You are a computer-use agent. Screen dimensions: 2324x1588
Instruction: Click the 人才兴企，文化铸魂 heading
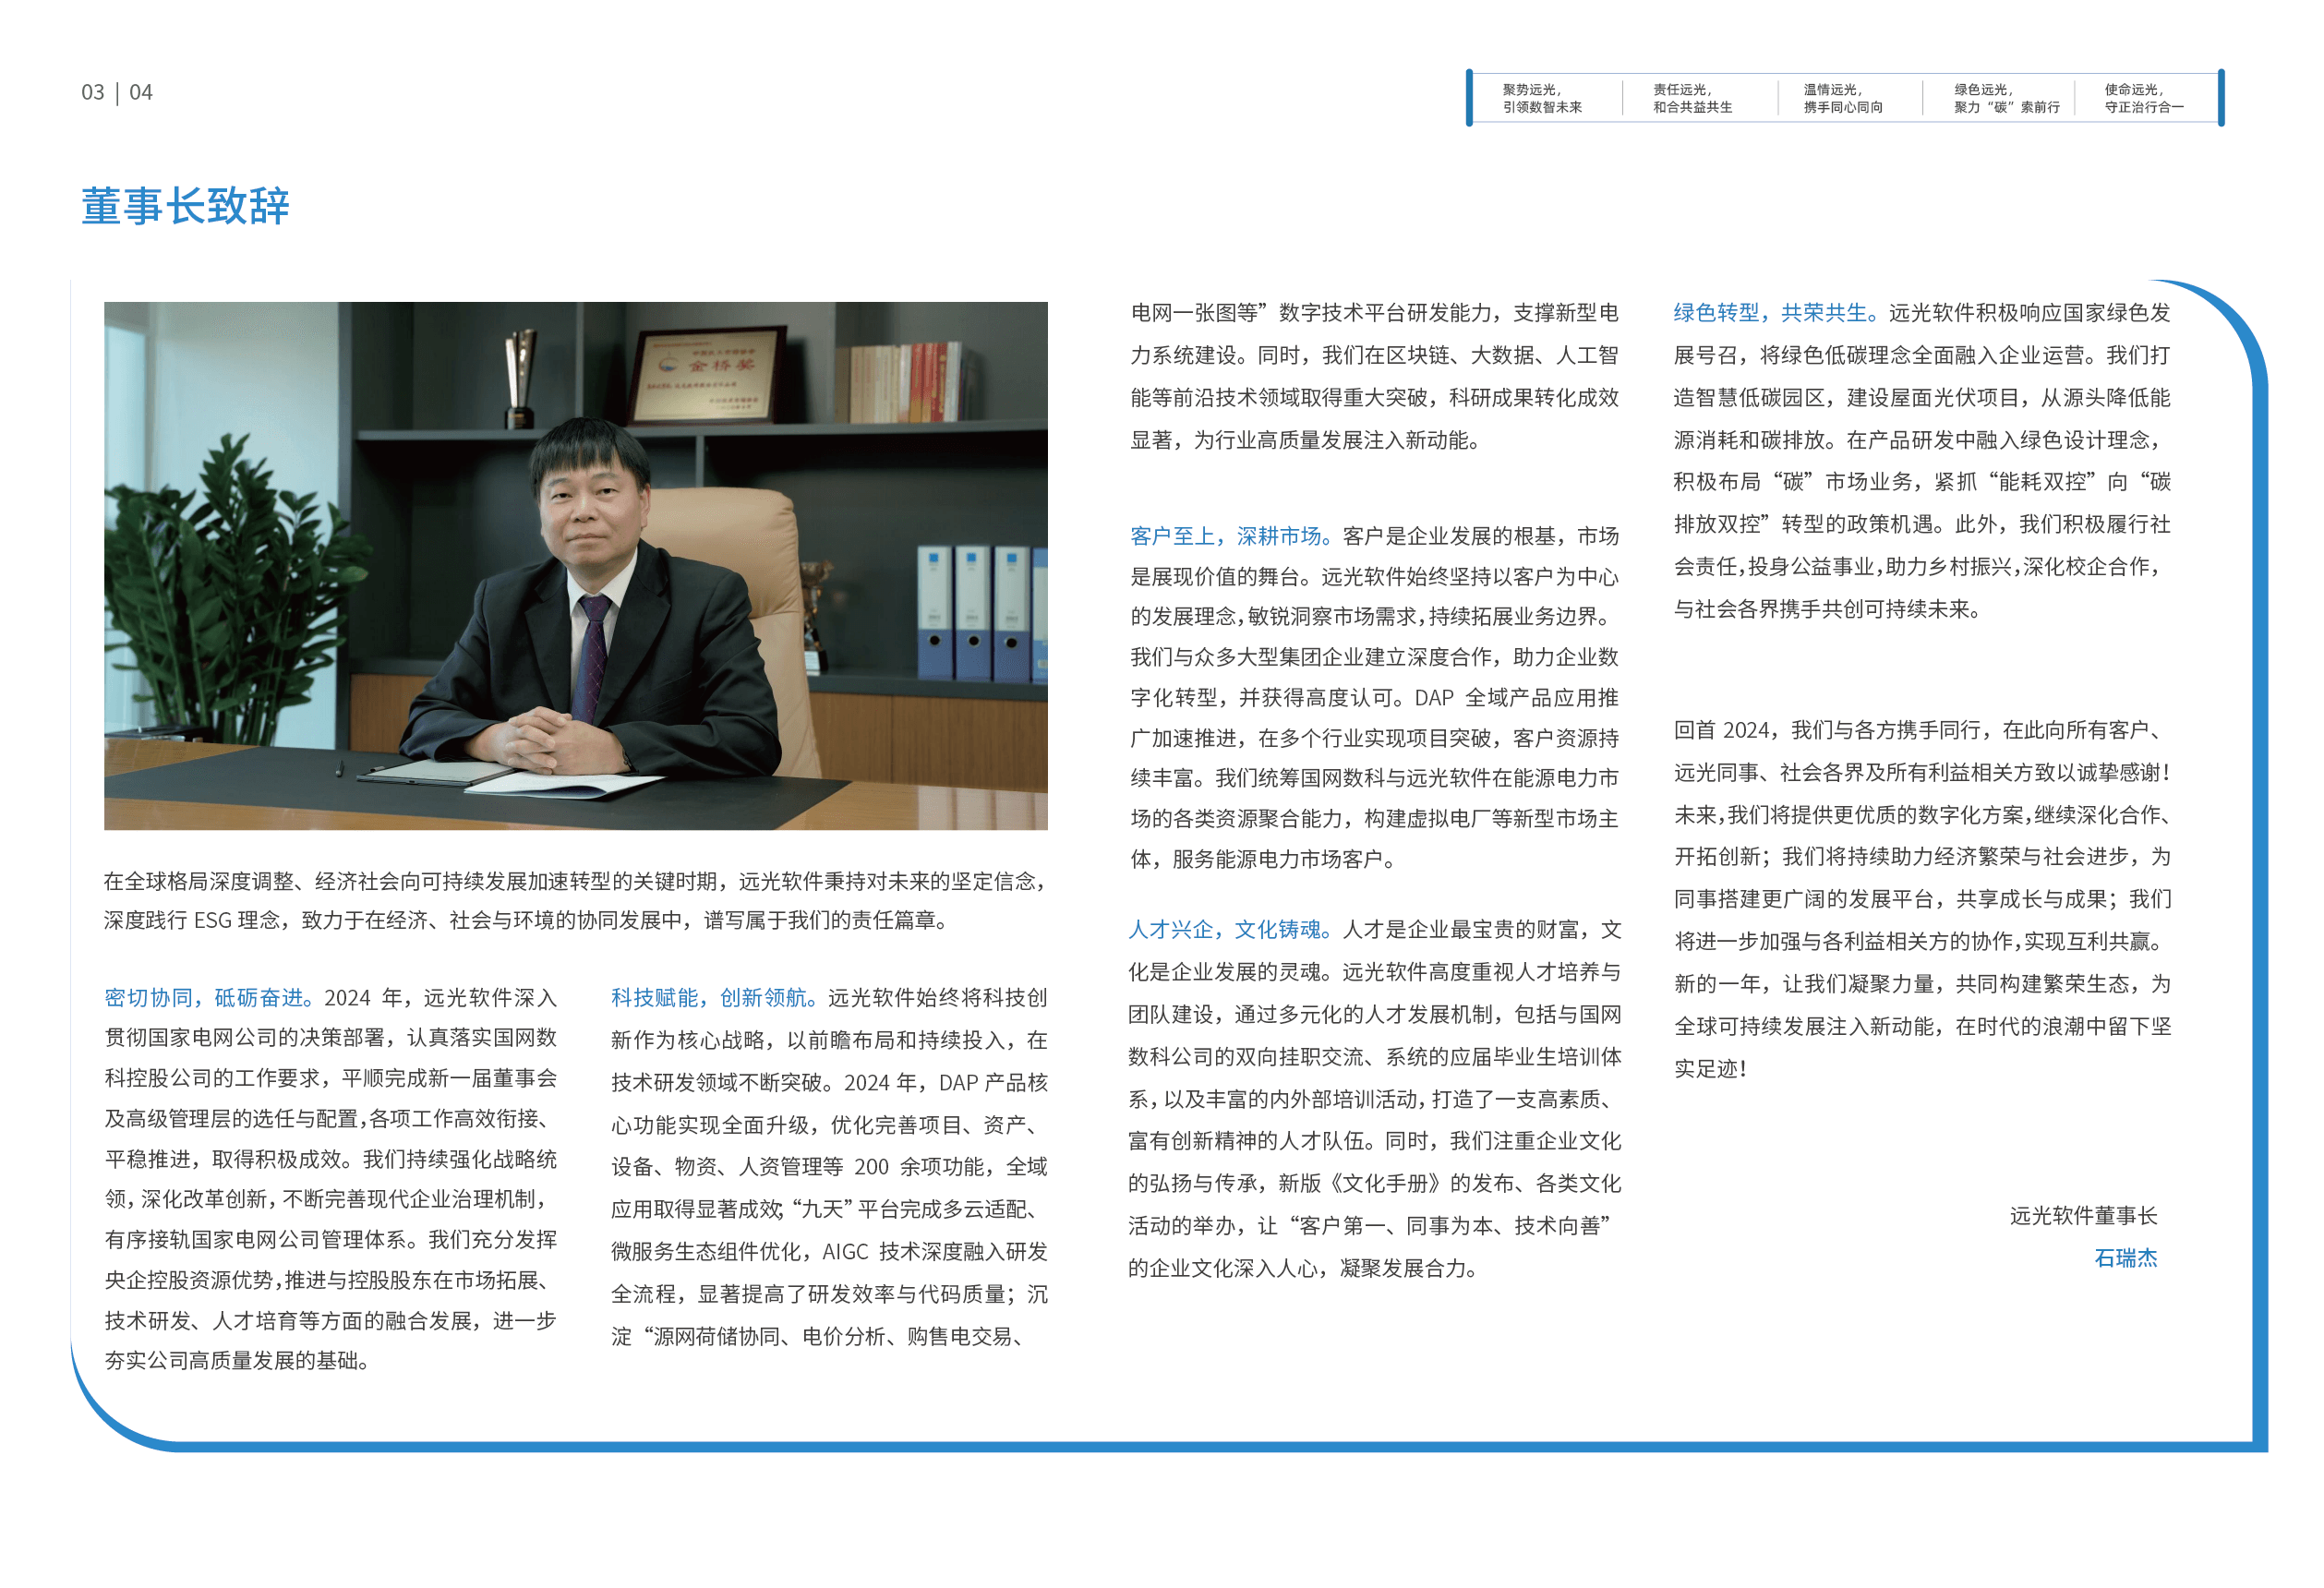point(1230,929)
